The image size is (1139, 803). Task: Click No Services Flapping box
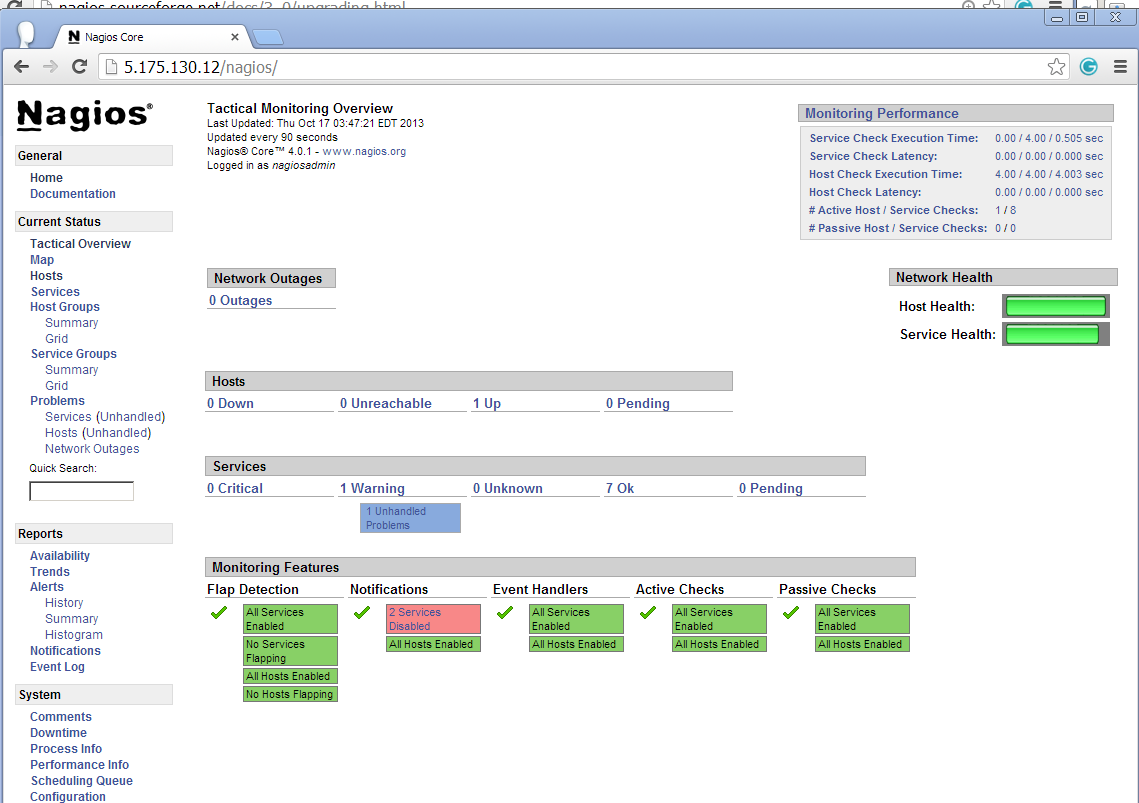click(291, 651)
